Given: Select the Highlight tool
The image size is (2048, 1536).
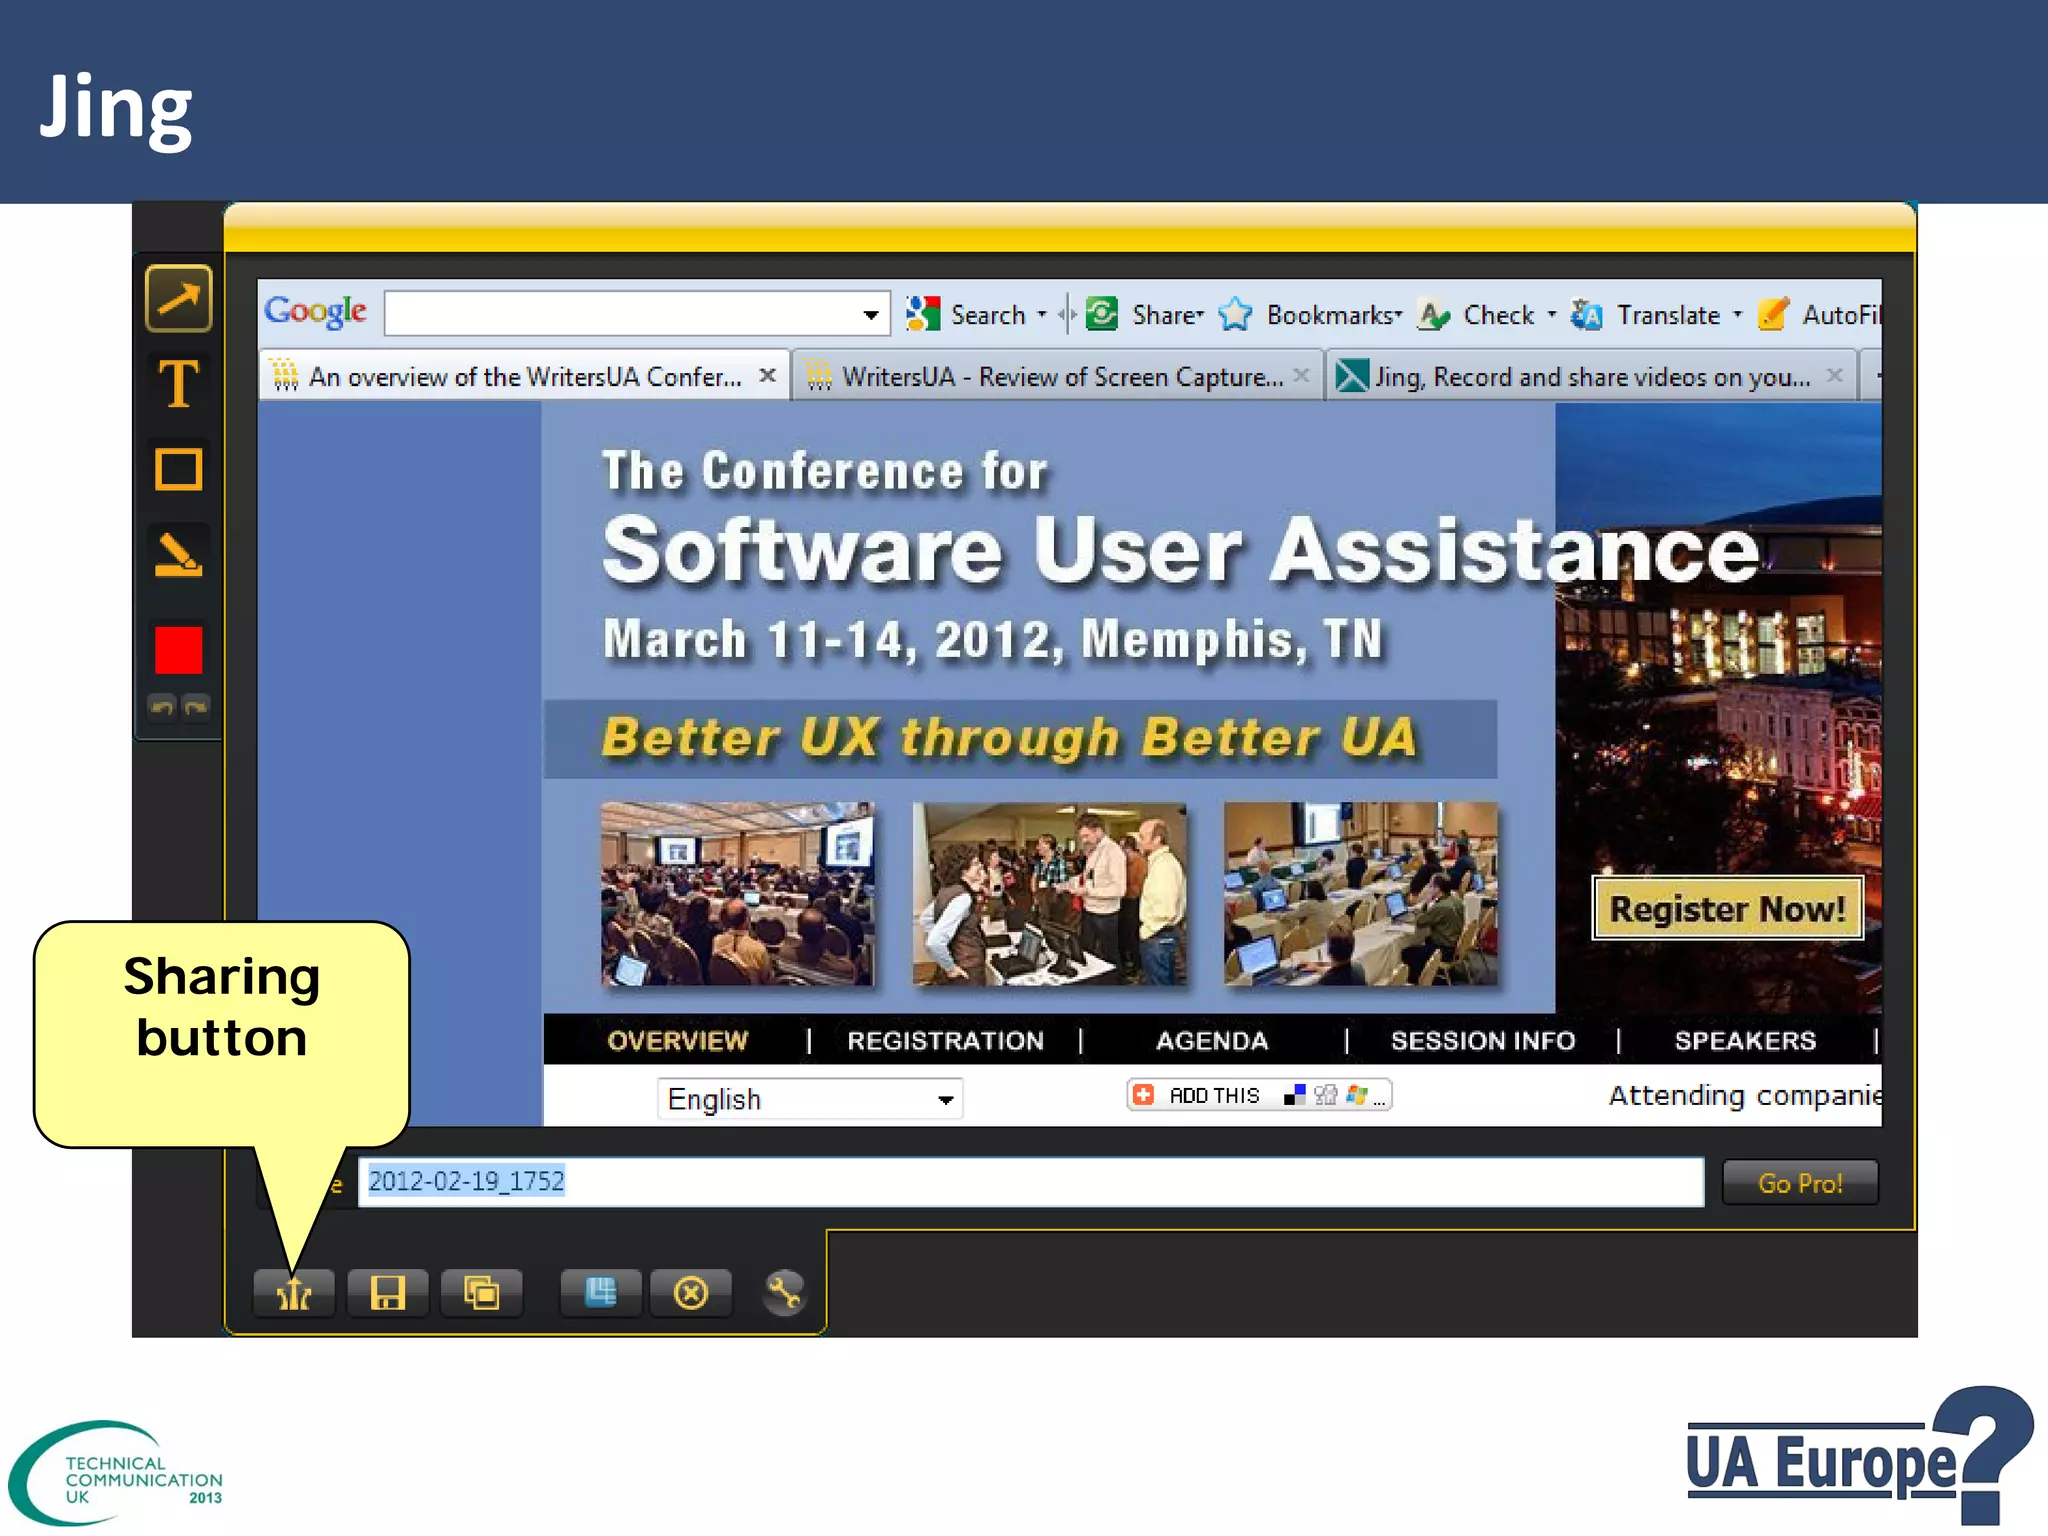Looking at the screenshot, I should 179,555.
